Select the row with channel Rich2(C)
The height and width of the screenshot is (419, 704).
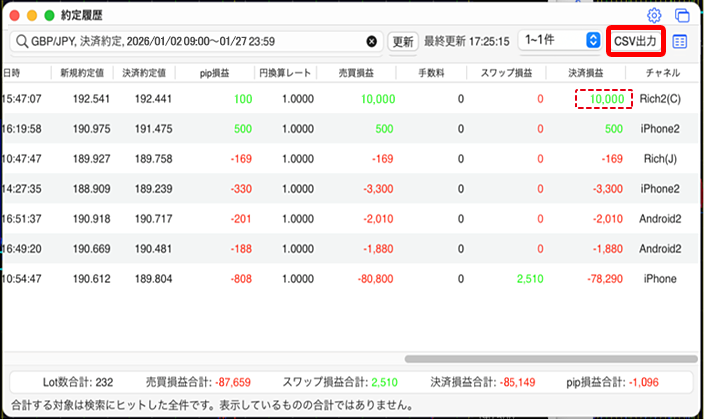coord(350,99)
